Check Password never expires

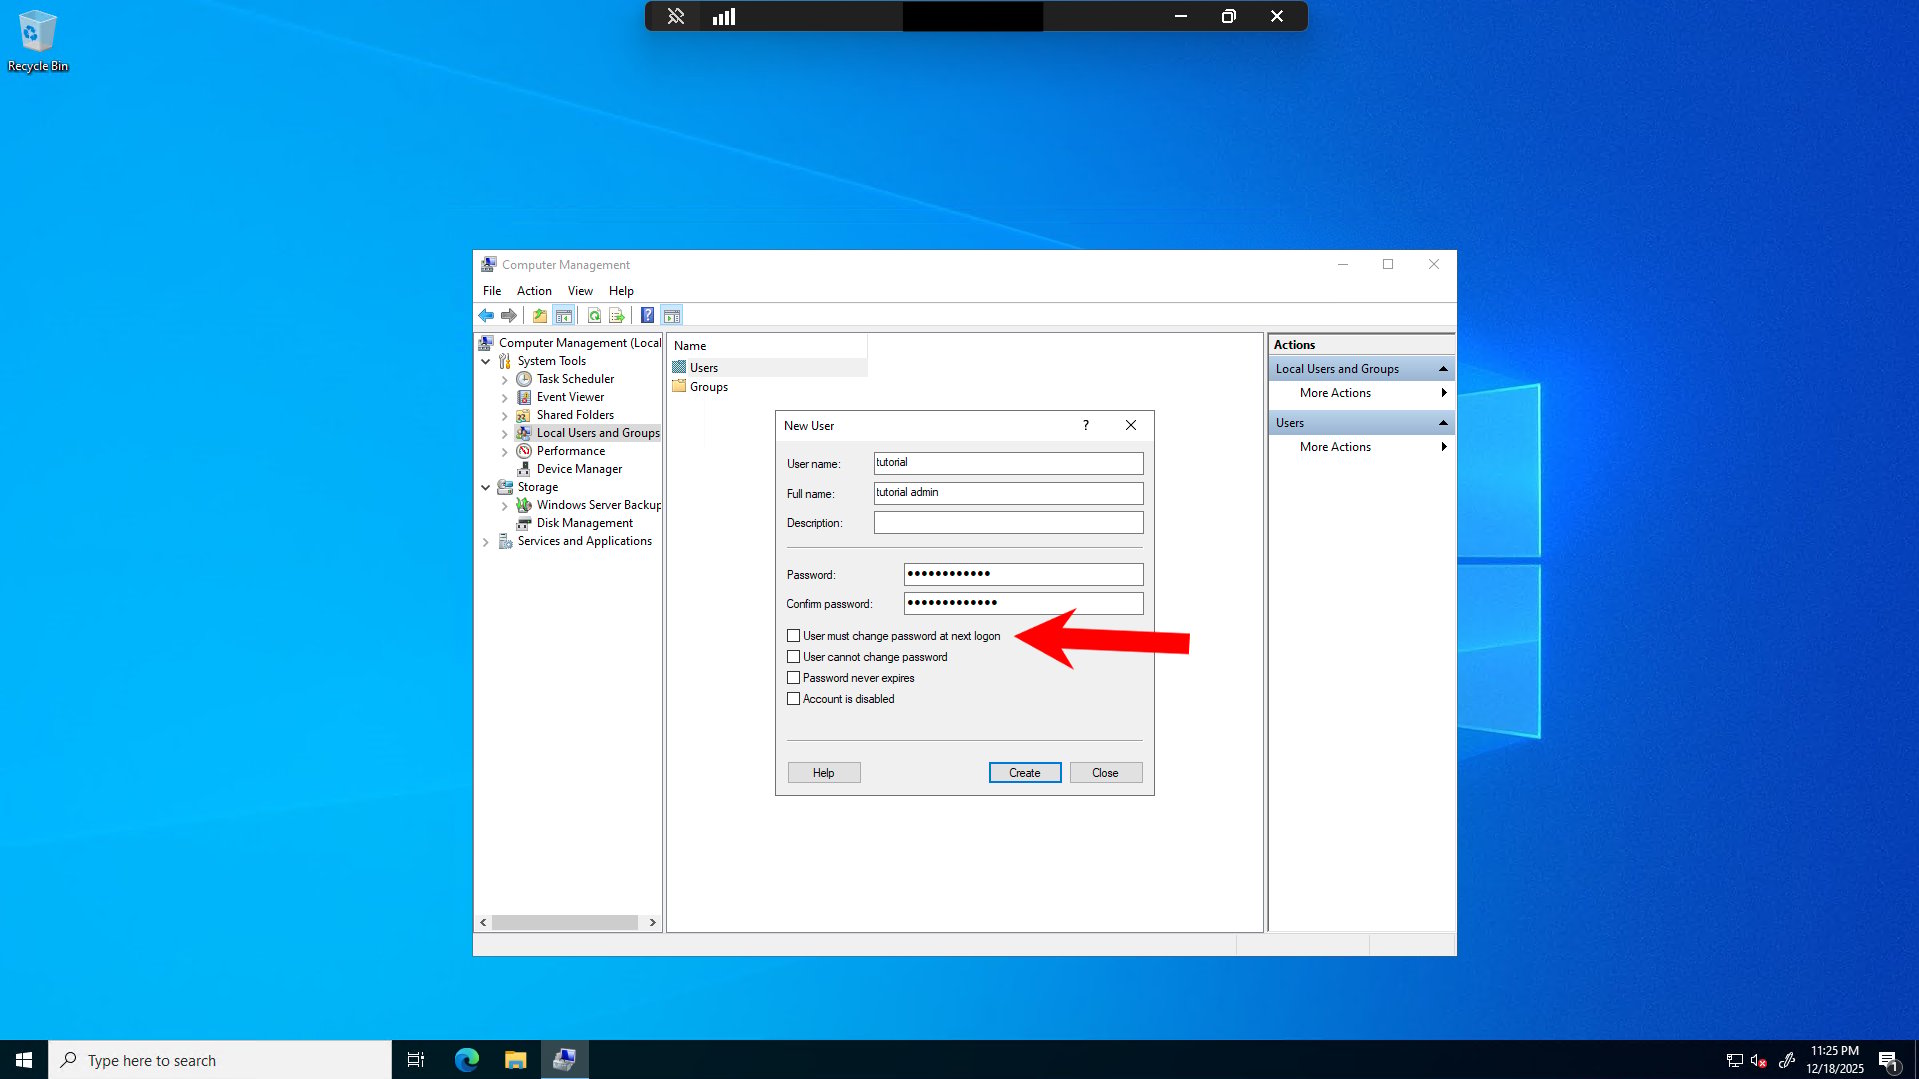coord(794,678)
